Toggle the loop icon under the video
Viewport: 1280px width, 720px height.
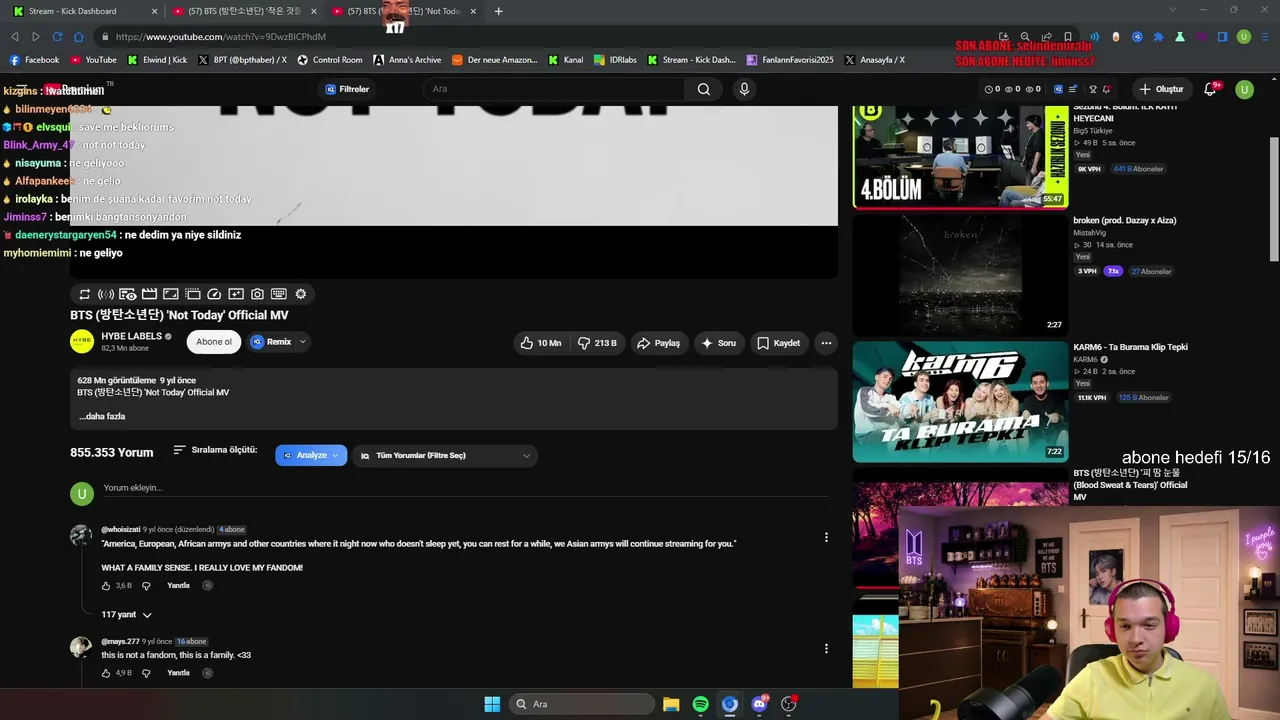click(84, 294)
